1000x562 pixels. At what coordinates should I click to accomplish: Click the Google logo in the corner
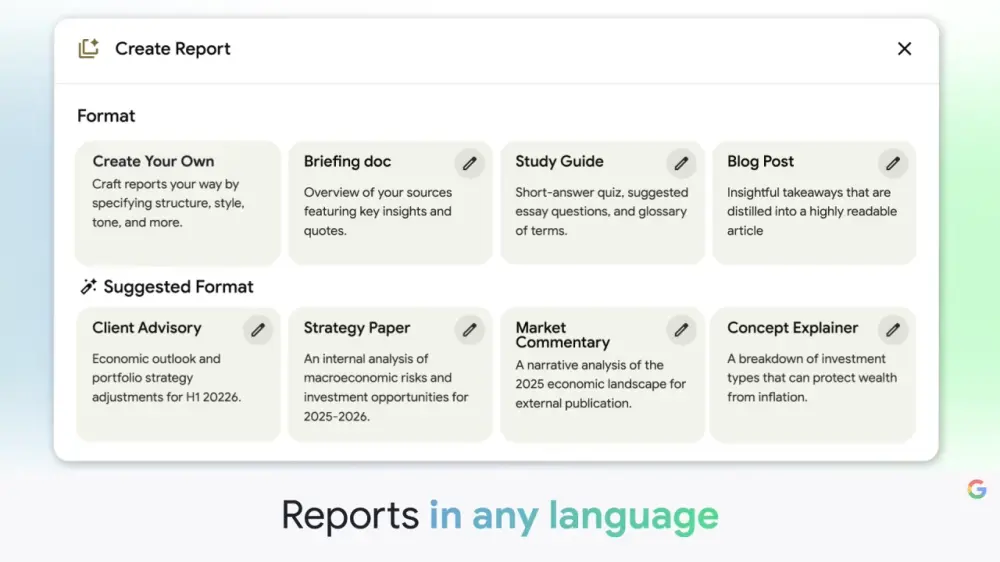[x=977, y=489]
